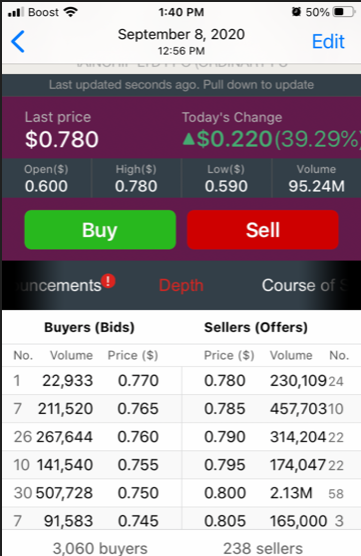Tap the Wi-Fi status icon
The height and width of the screenshot is (556, 361).
pyautogui.click(x=71, y=12)
